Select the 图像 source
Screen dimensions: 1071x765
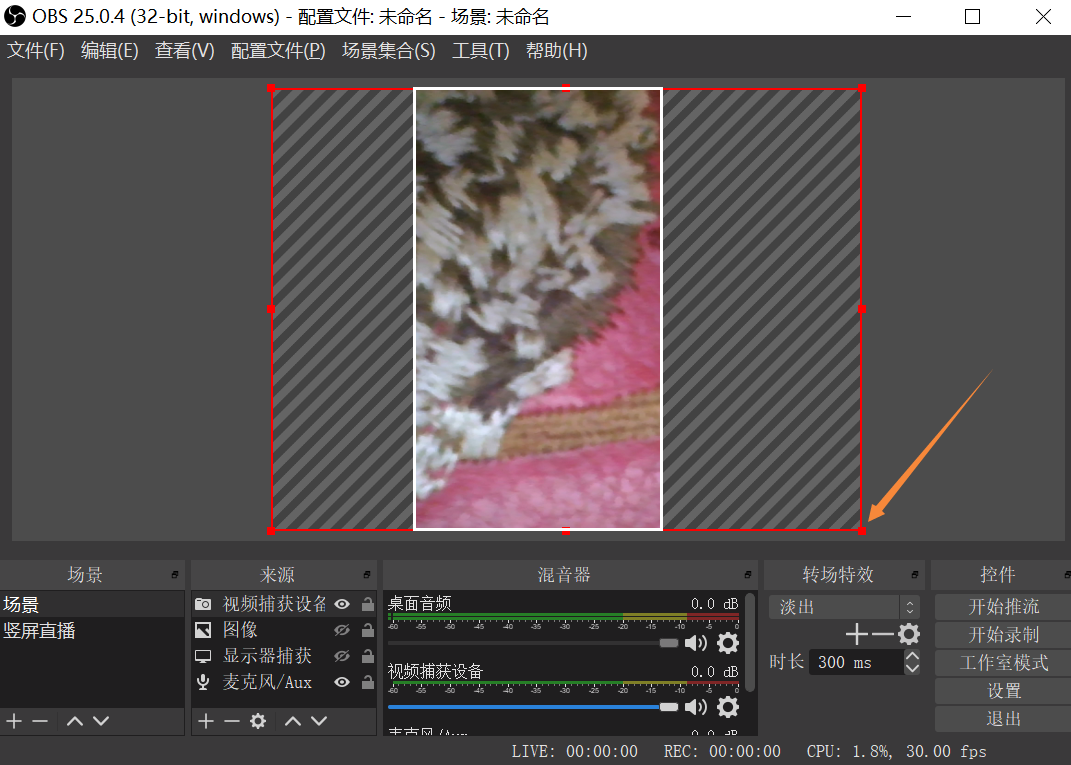(240, 630)
